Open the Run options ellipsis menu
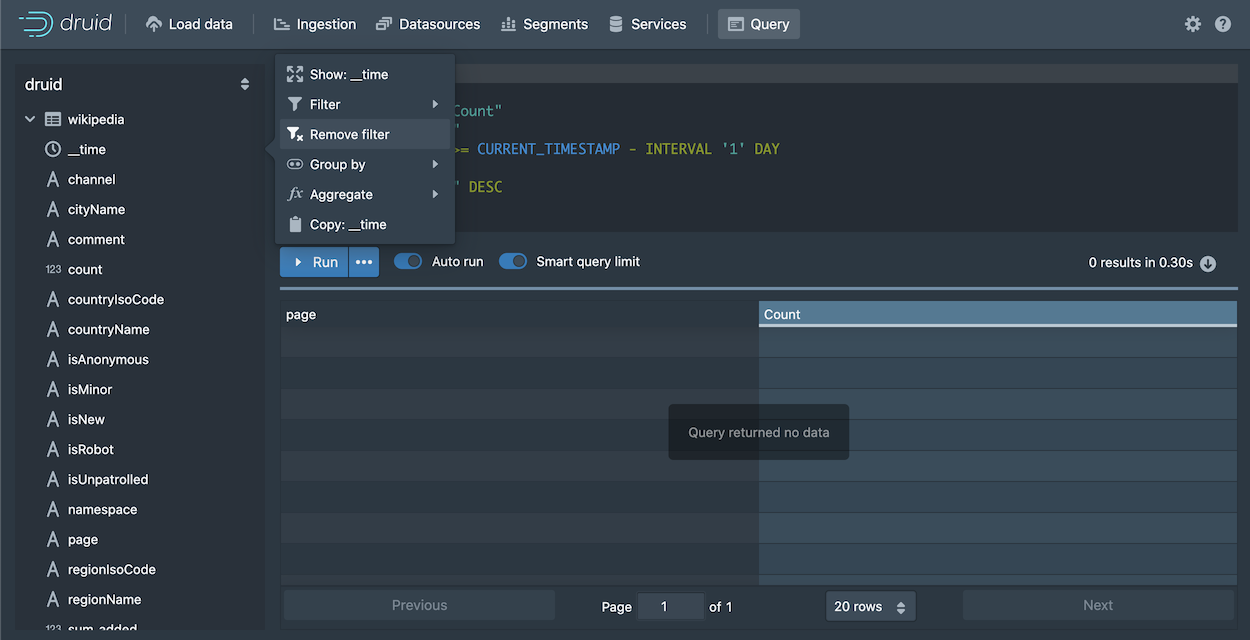 tap(364, 262)
